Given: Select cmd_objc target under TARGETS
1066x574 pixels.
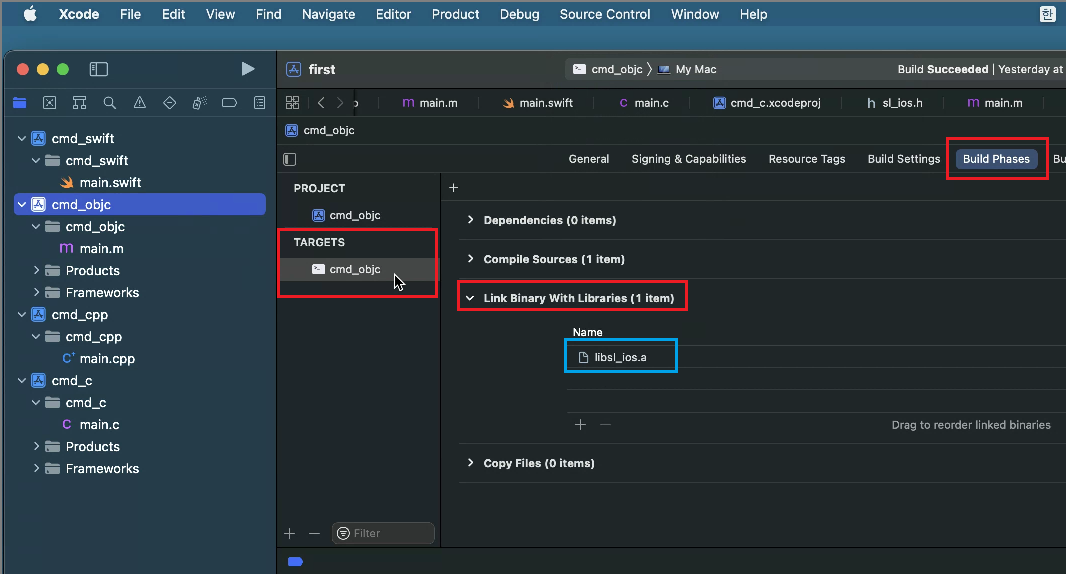Looking at the screenshot, I should (358, 269).
